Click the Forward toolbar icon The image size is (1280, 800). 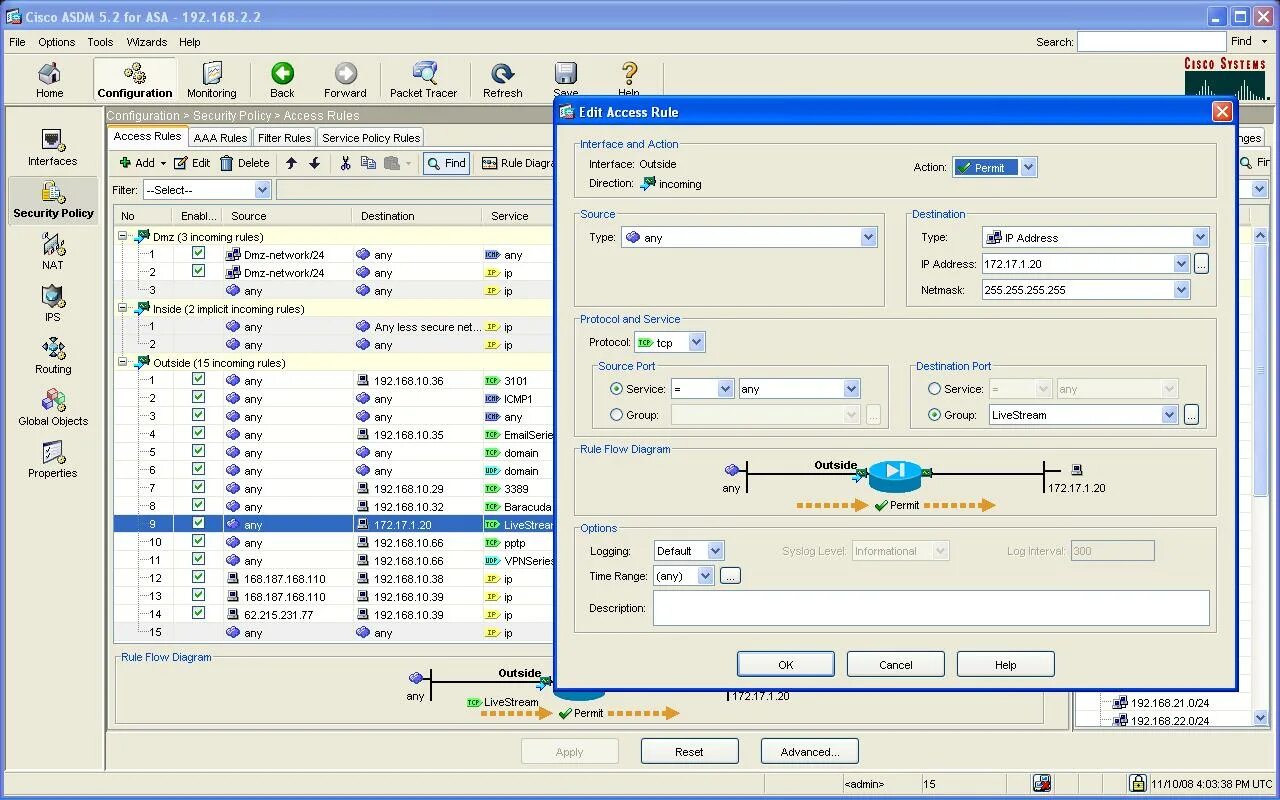pyautogui.click(x=345, y=79)
